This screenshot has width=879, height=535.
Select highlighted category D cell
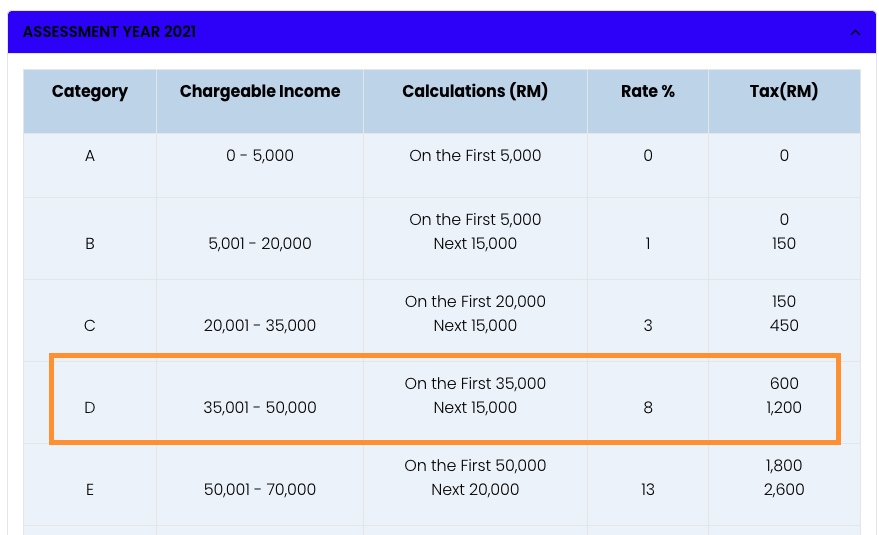click(90, 408)
